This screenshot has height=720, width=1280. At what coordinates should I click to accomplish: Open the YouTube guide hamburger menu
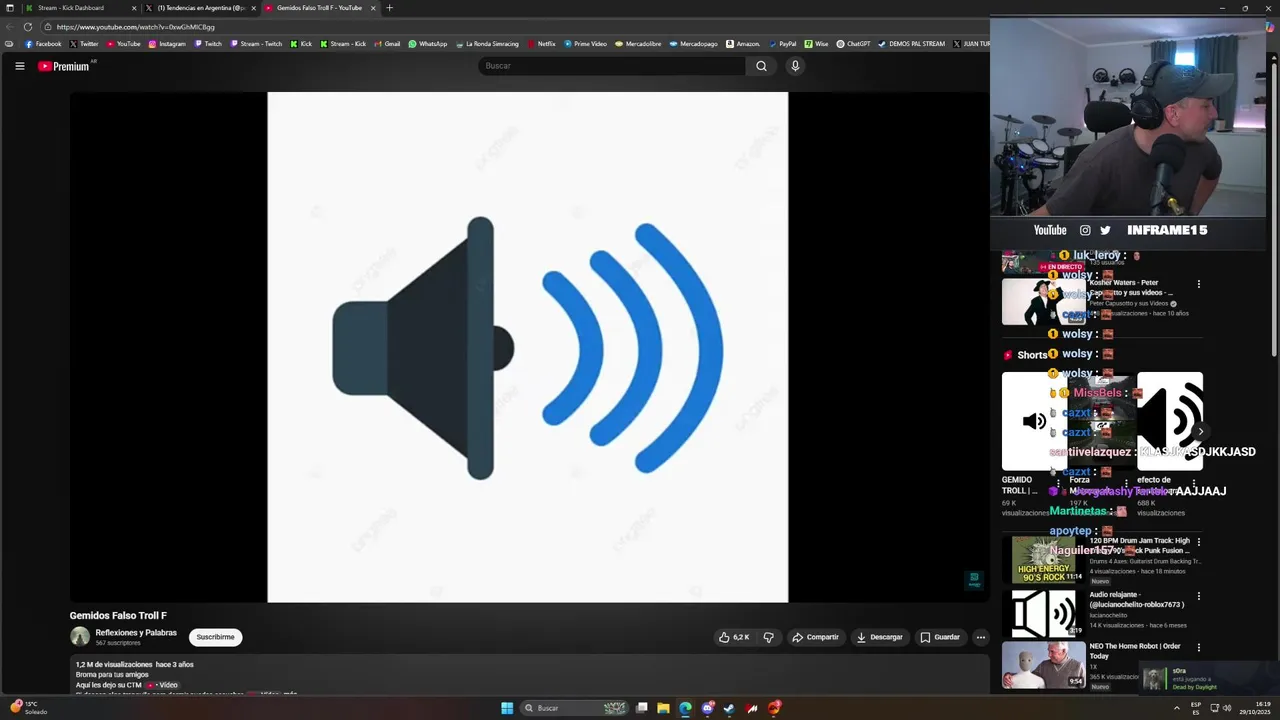(x=19, y=66)
